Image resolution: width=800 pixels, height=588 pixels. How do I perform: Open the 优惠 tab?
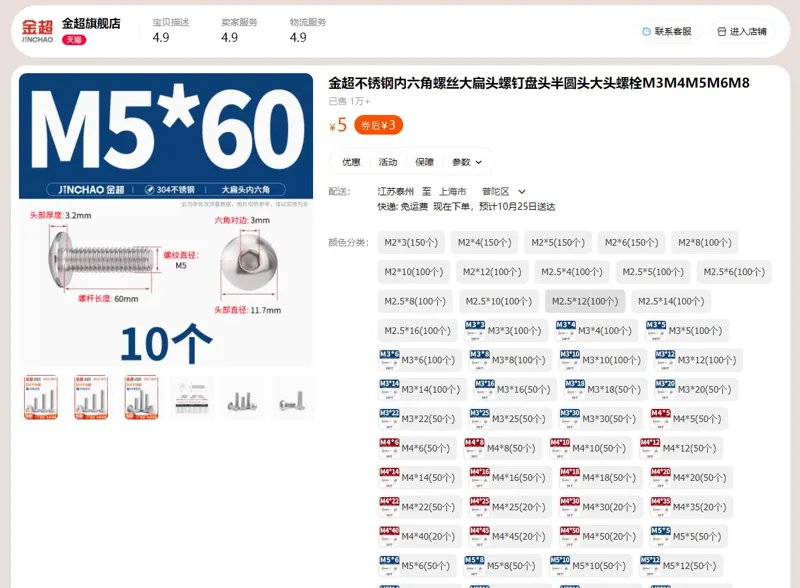[351, 162]
